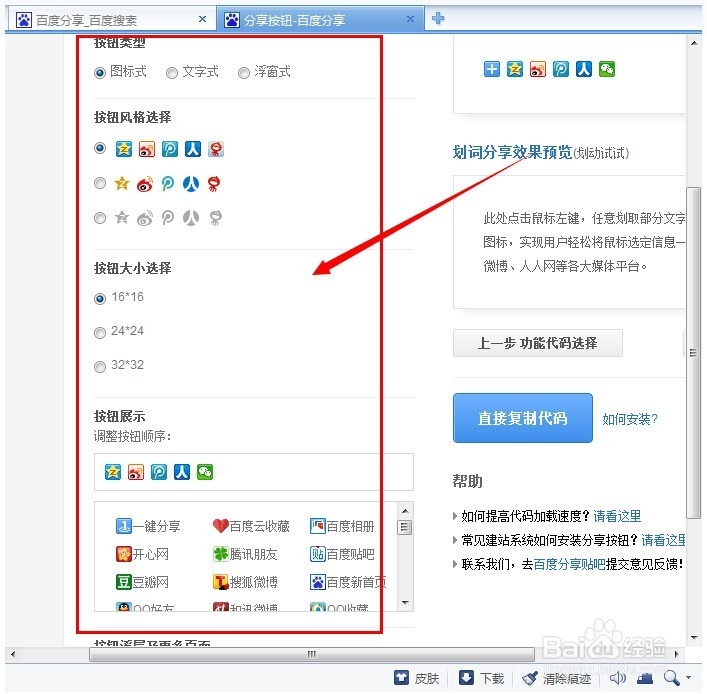
Task: Open 百度分享贴吧 link
Action: (x=569, y=564)
